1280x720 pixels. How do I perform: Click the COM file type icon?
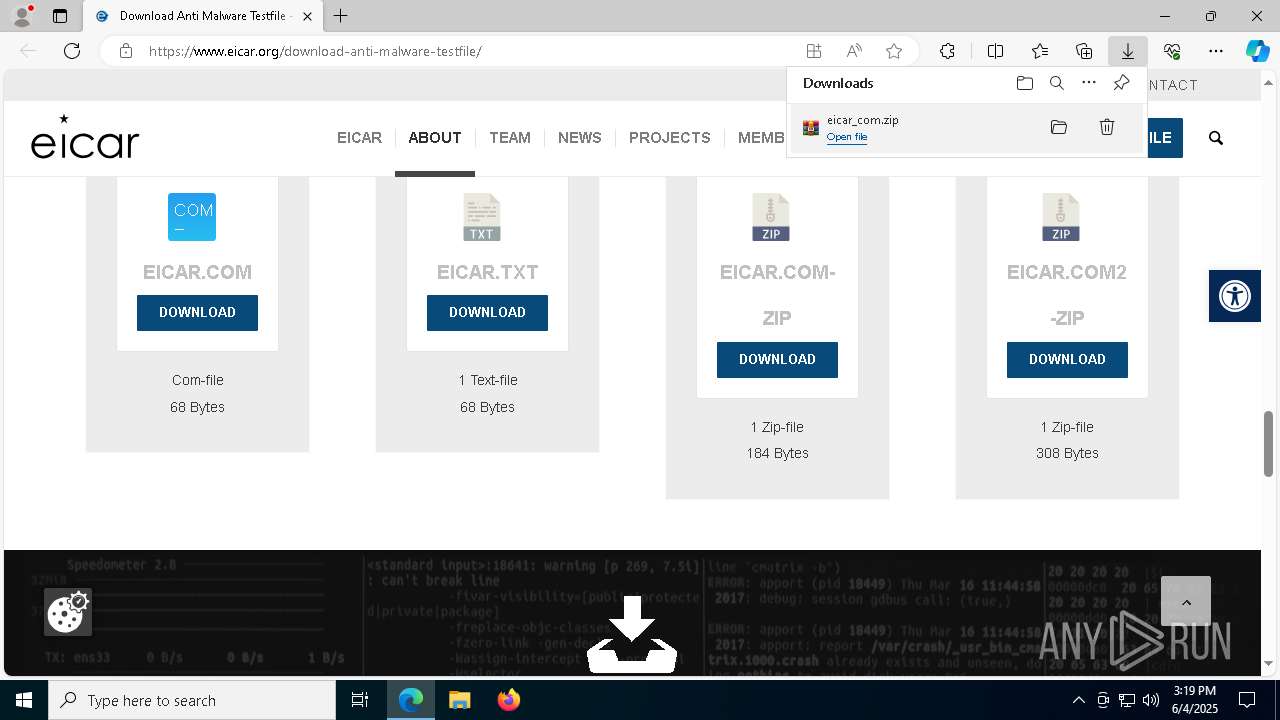click(192, 217)
